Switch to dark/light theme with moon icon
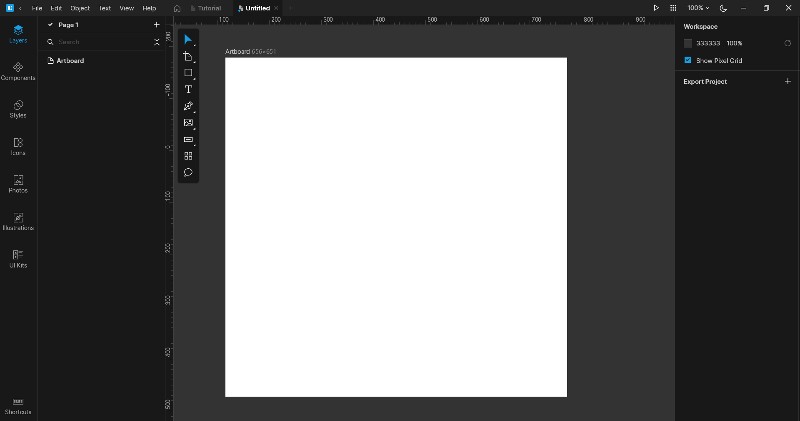The image size is (800, 421). pyautogui.click(x=723, y=8)
